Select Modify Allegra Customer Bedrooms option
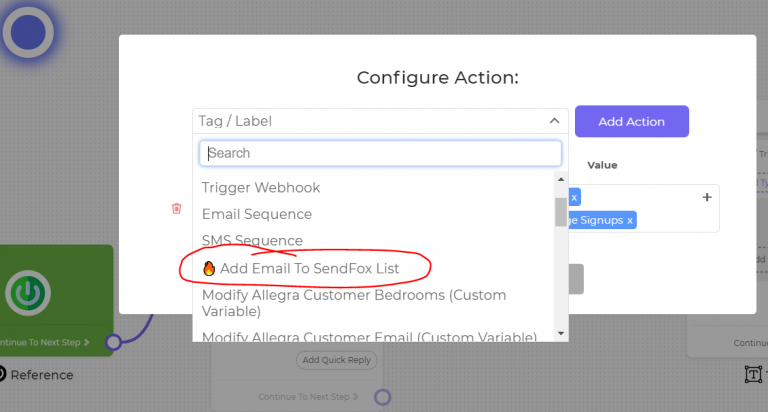This screenshot has height=412, width=768. click(x=354, y=303)
